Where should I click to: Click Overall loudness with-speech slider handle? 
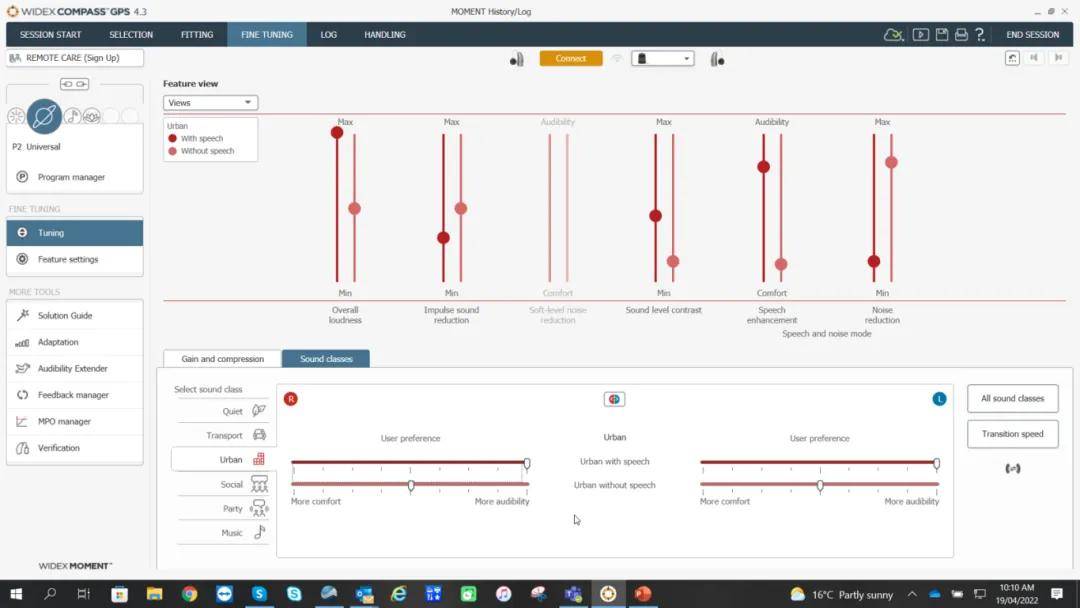point(337,132)
